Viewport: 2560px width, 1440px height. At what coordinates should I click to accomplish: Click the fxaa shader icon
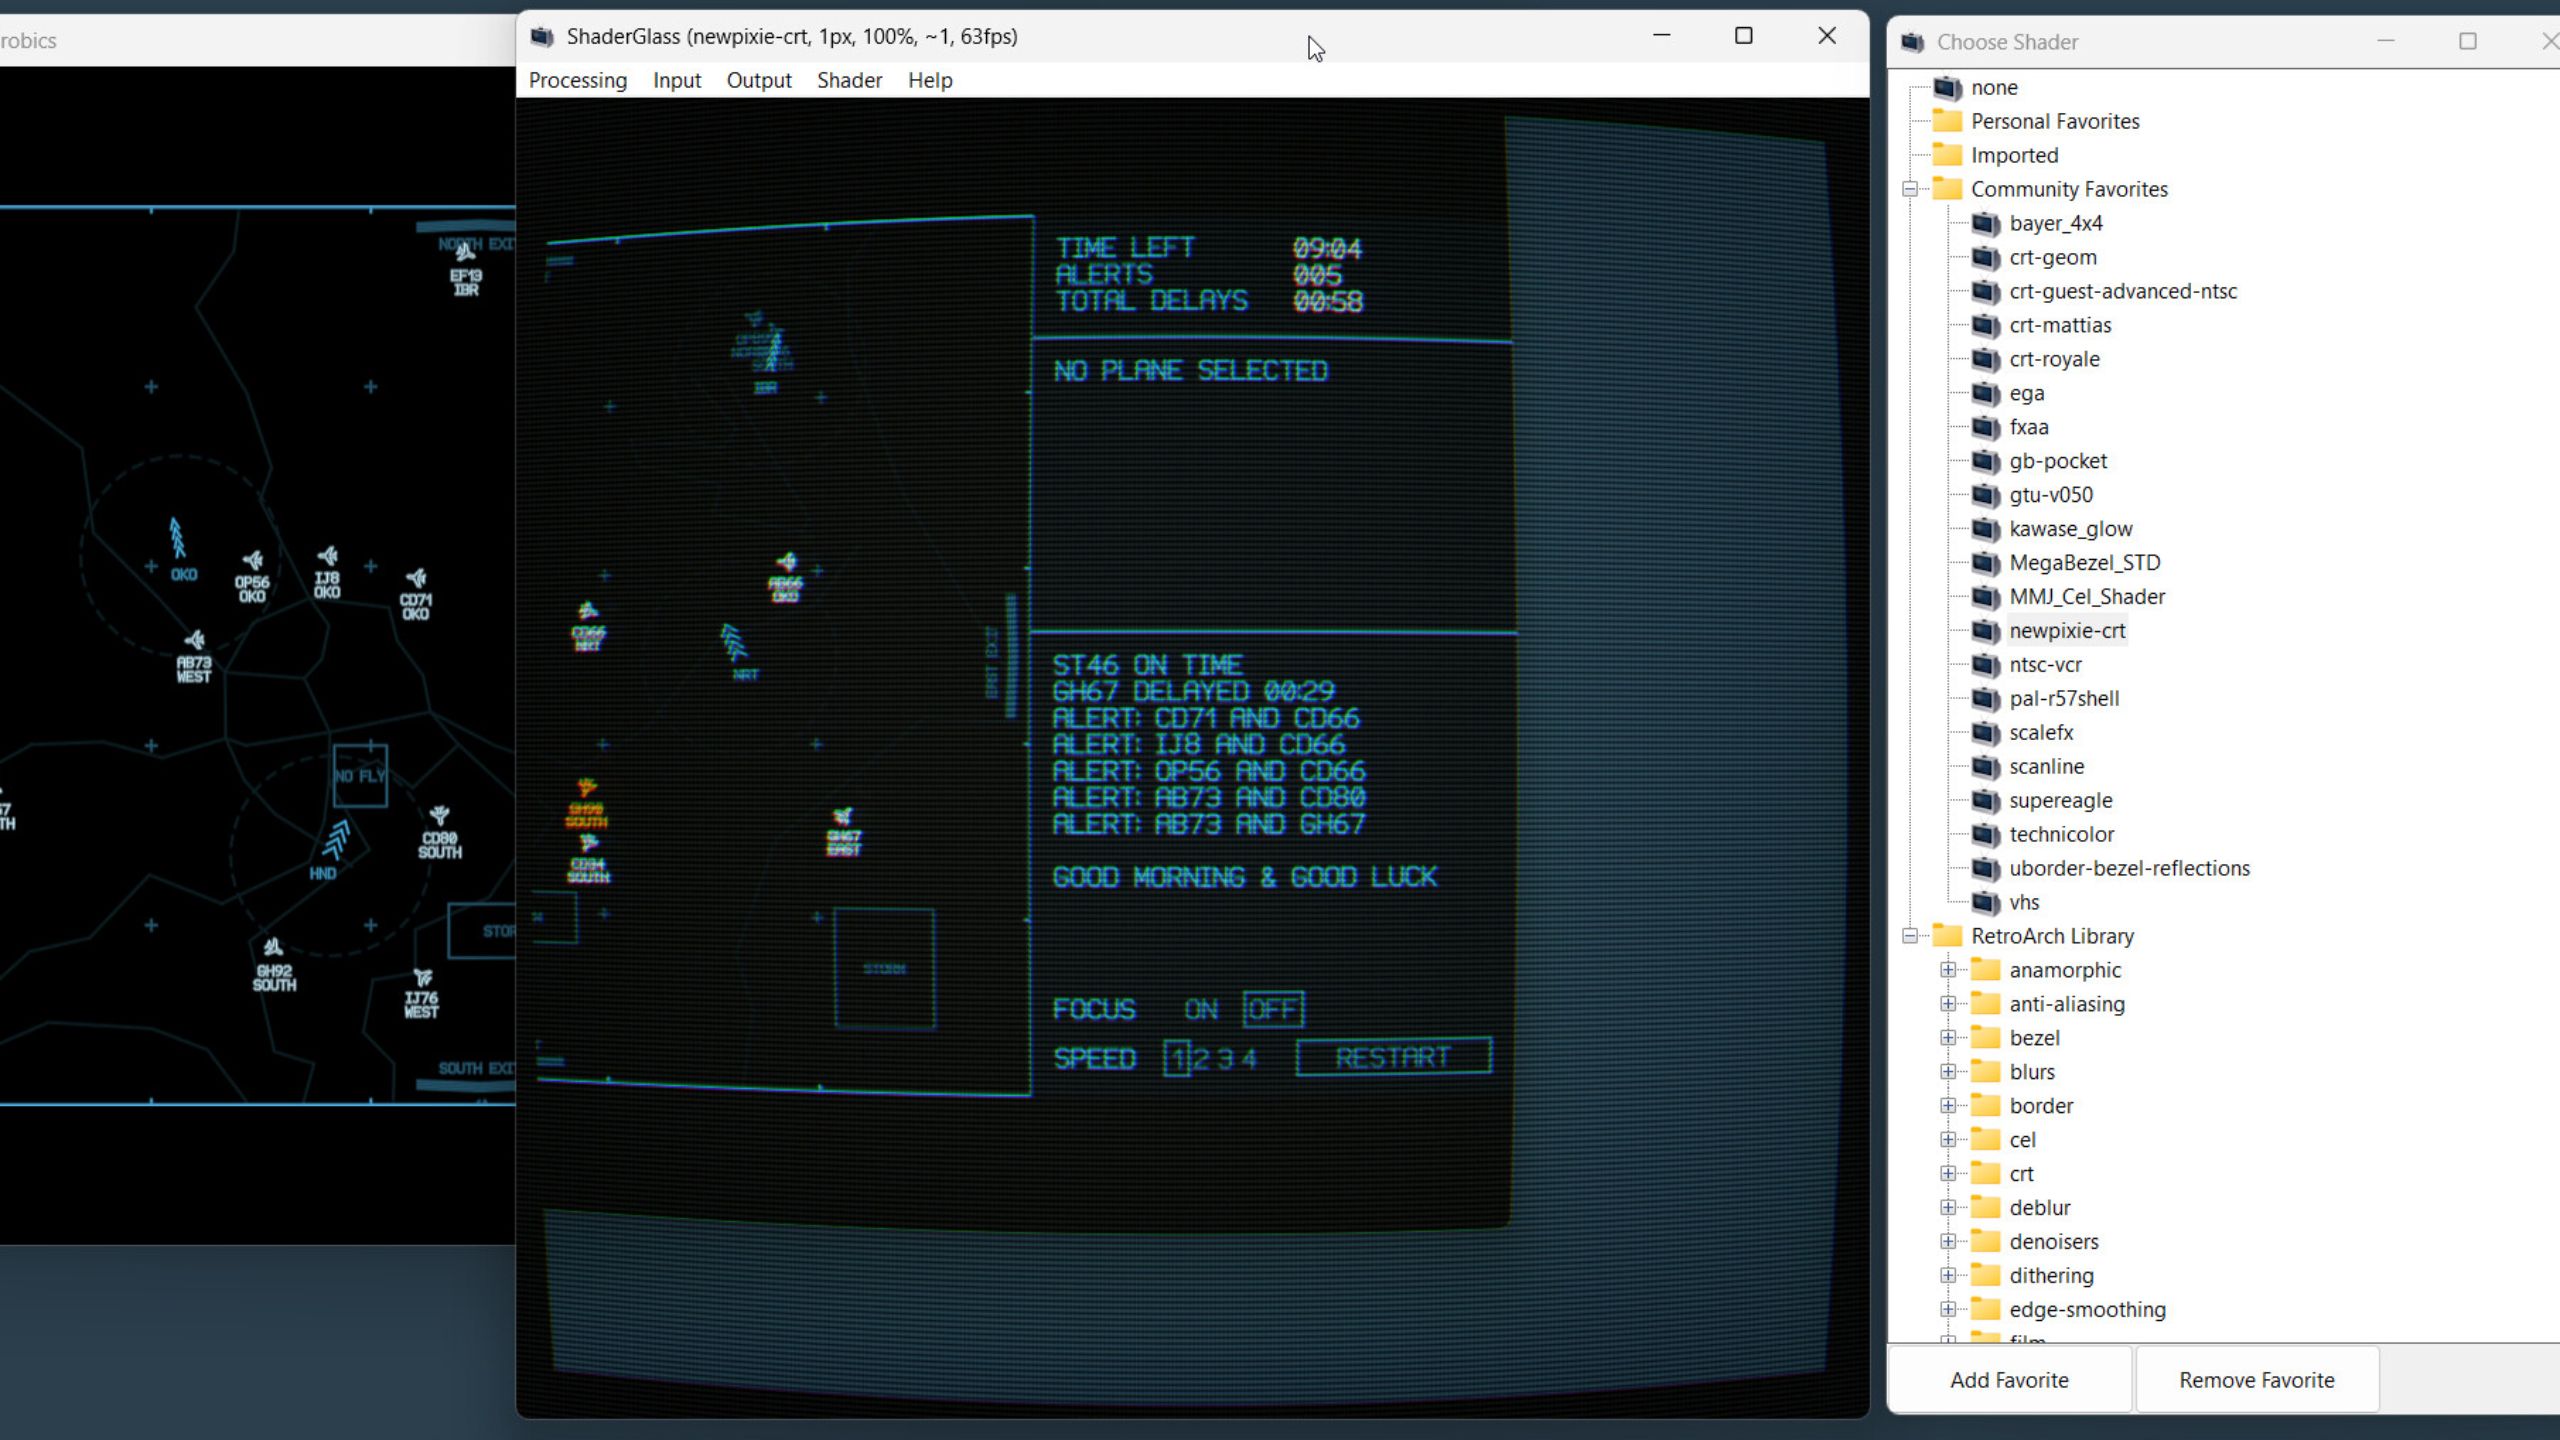tap(1985, 427)
